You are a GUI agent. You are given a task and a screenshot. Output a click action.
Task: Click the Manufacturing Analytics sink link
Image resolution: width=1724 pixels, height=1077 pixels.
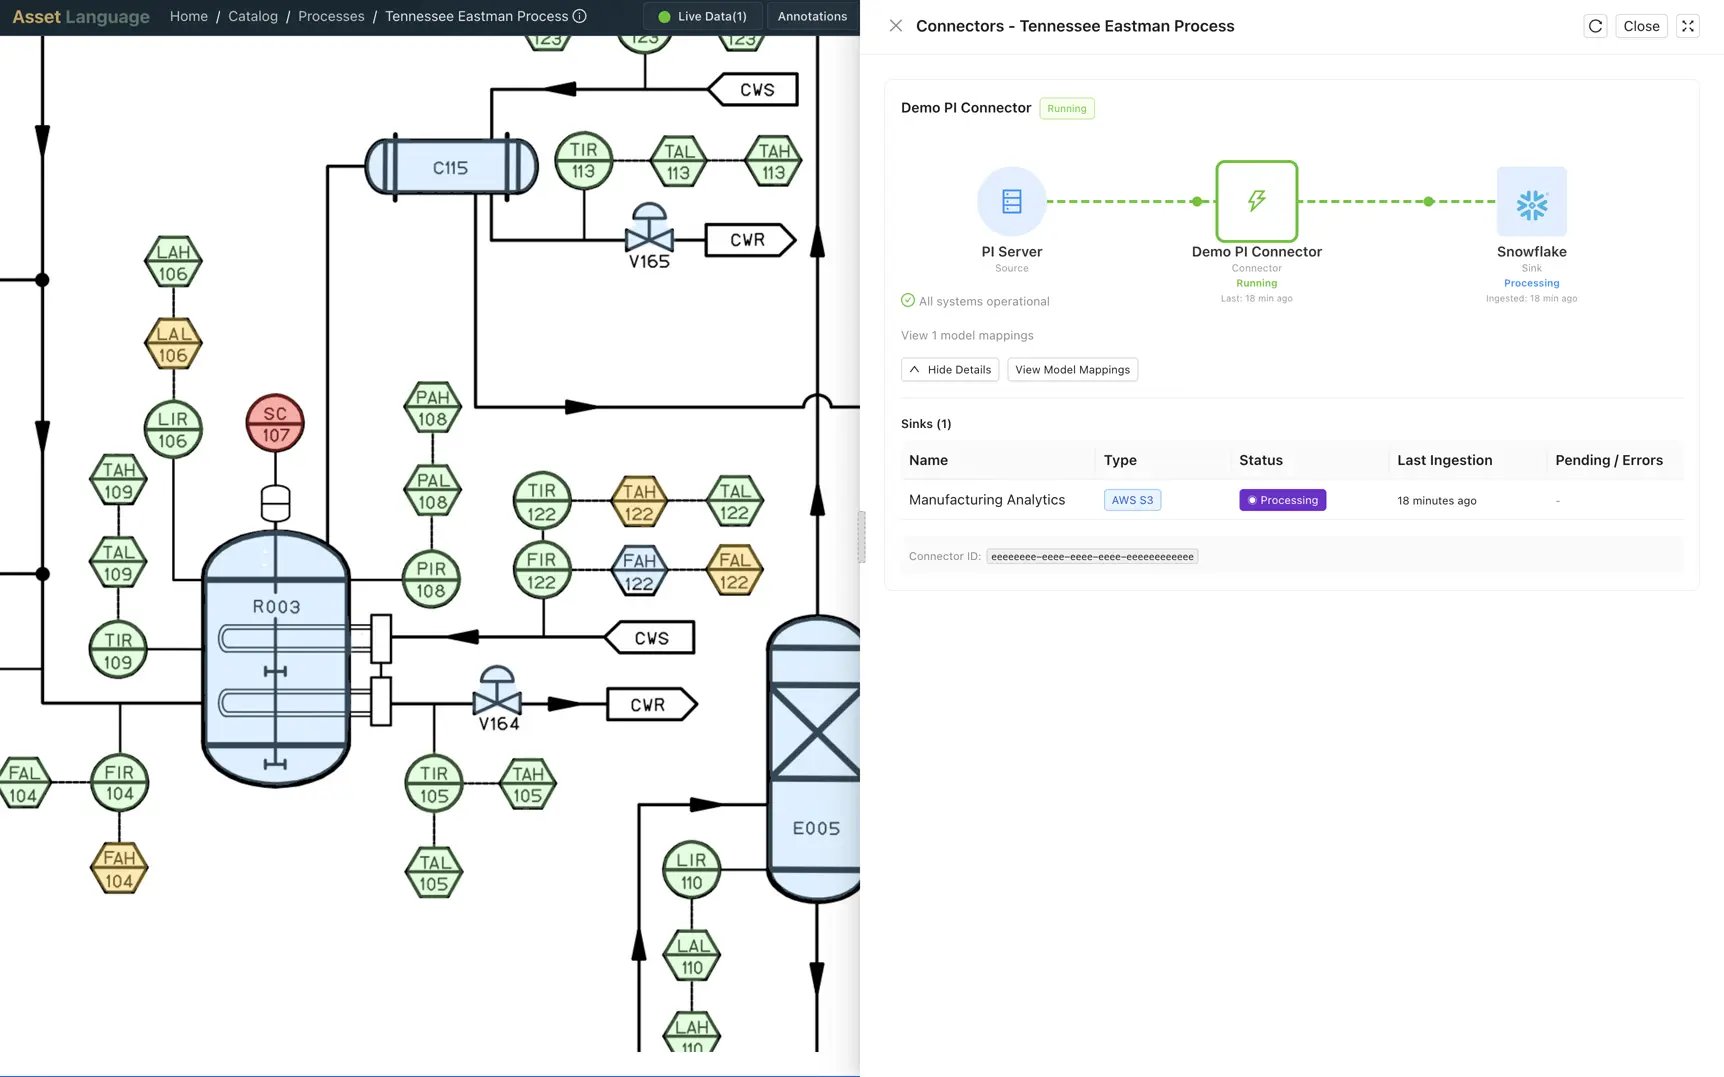(x=986, y=499)
